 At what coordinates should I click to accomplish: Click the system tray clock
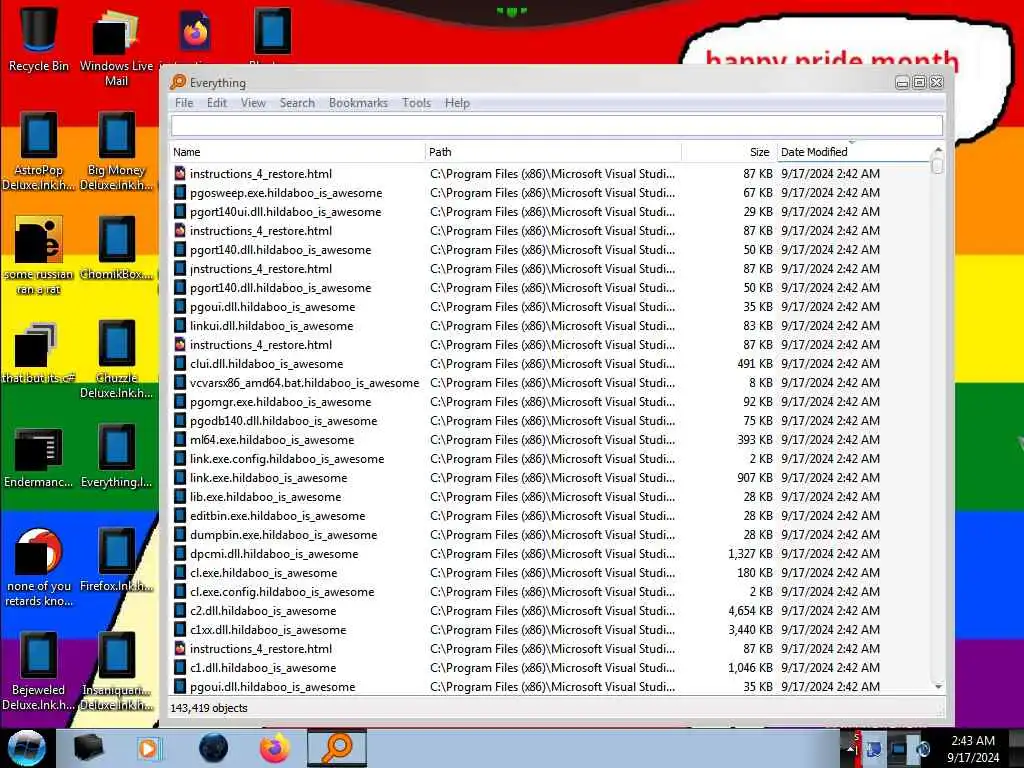pyautogui.click(x=973, y=748)
